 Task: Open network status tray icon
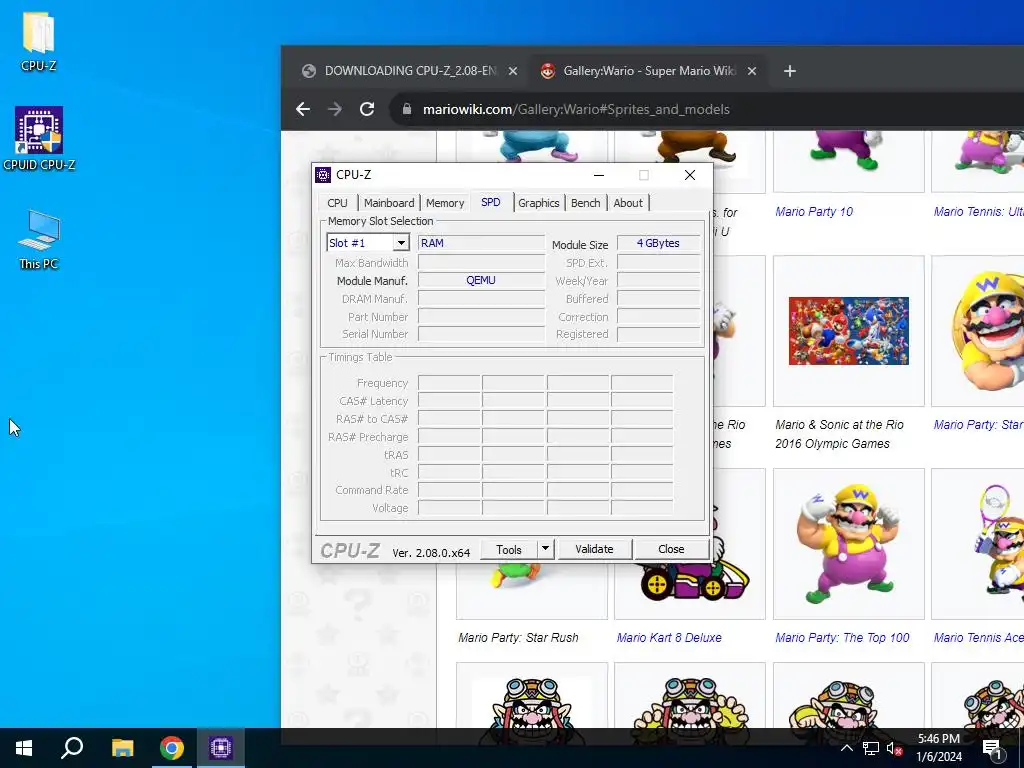click(871, 748)
